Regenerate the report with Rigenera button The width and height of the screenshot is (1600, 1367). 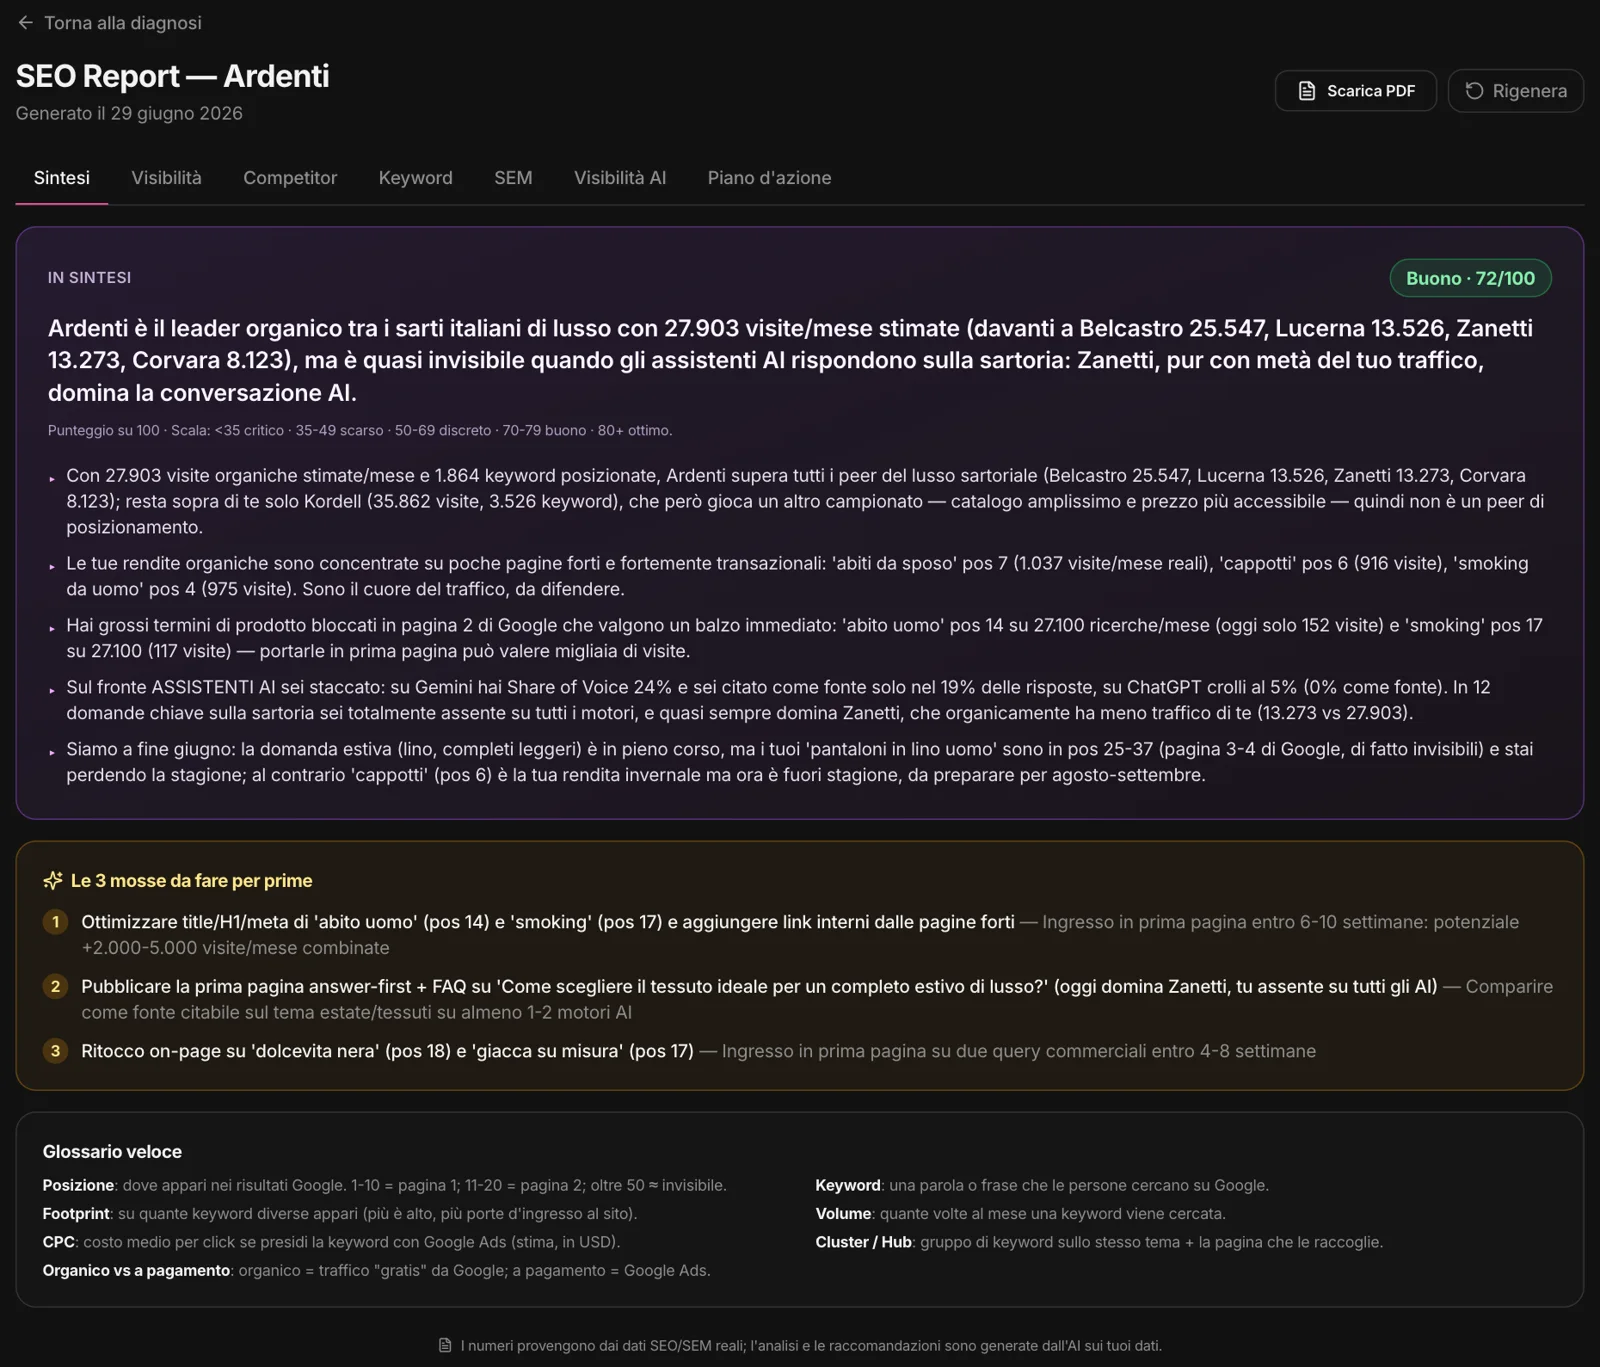point(1515,91)
